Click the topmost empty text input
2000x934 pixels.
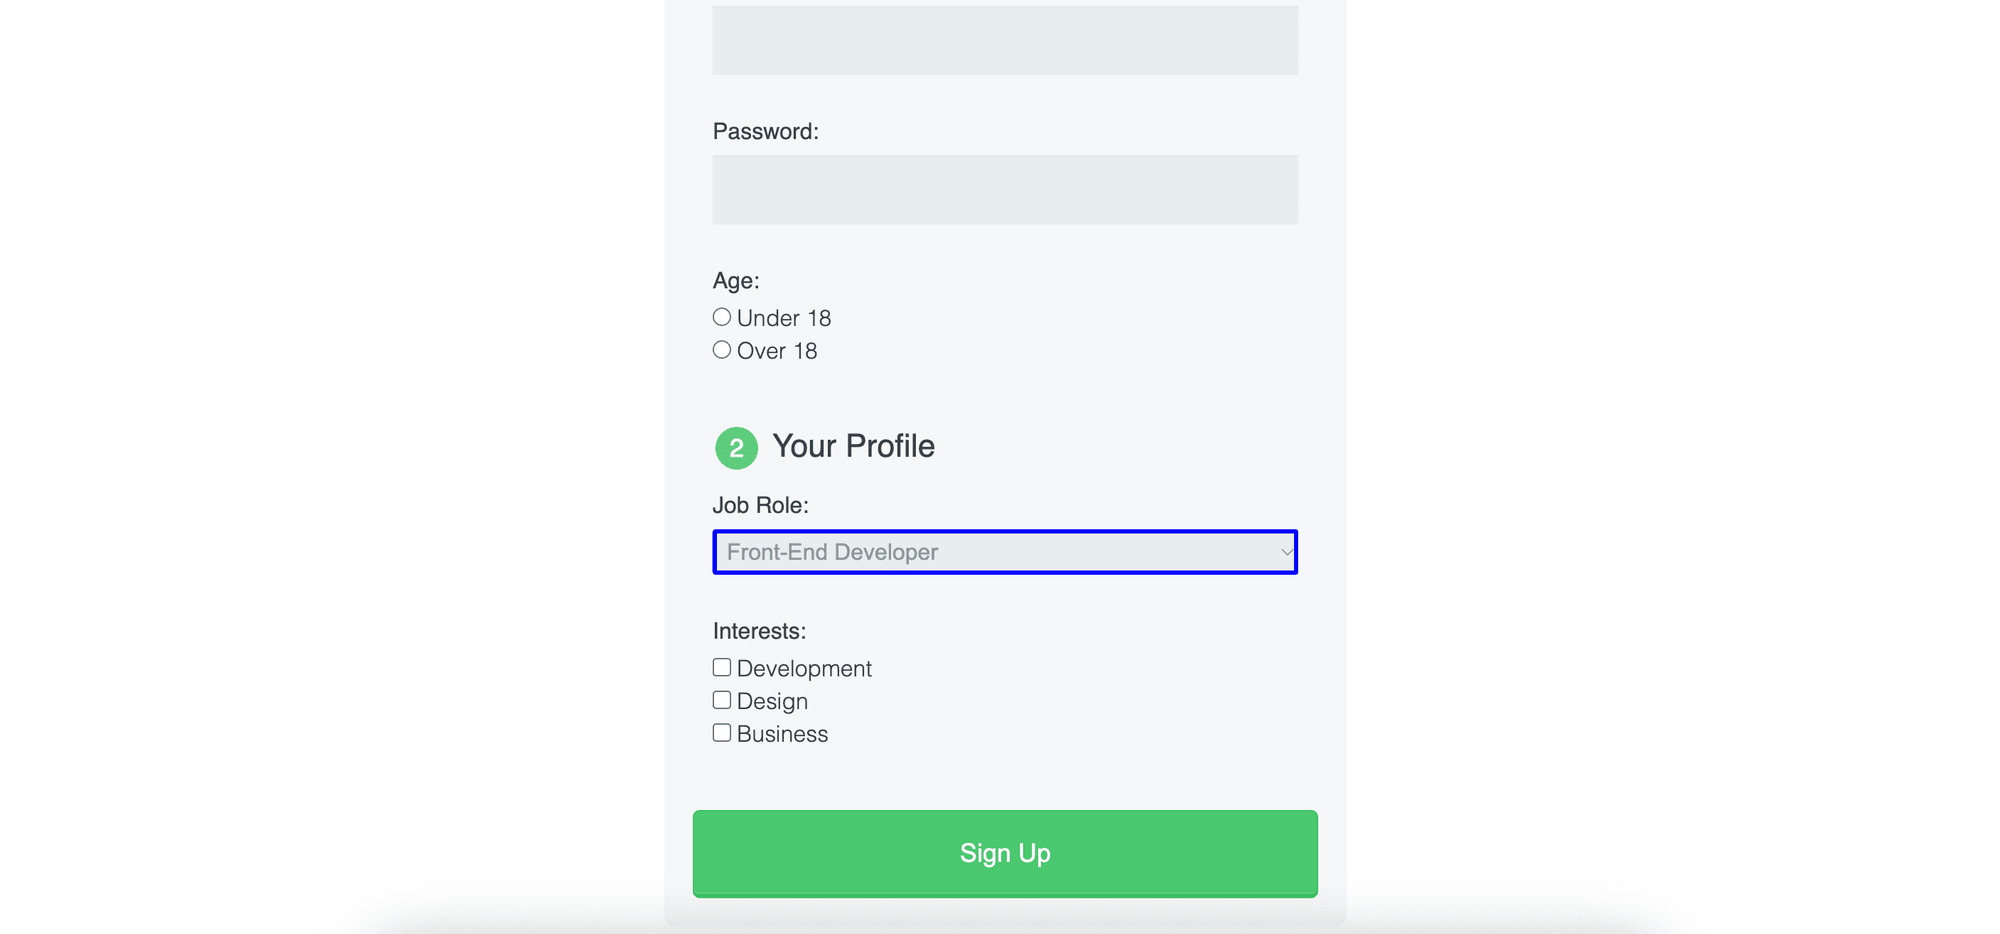click(1004, 40)
